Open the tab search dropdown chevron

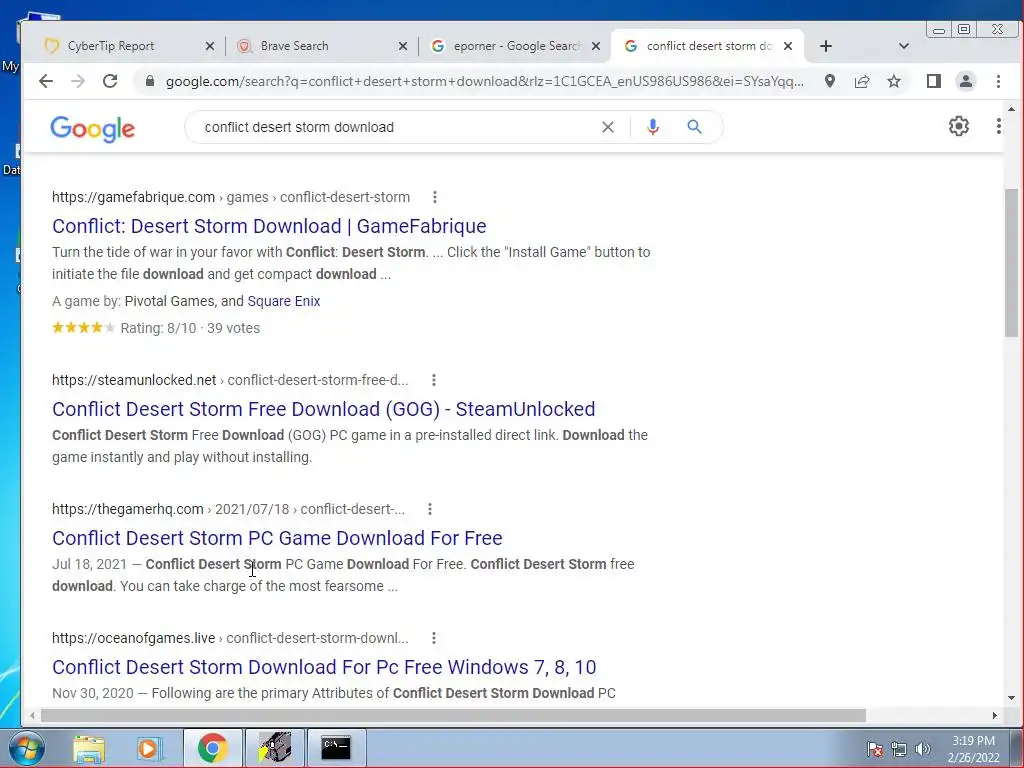(903, 46)
